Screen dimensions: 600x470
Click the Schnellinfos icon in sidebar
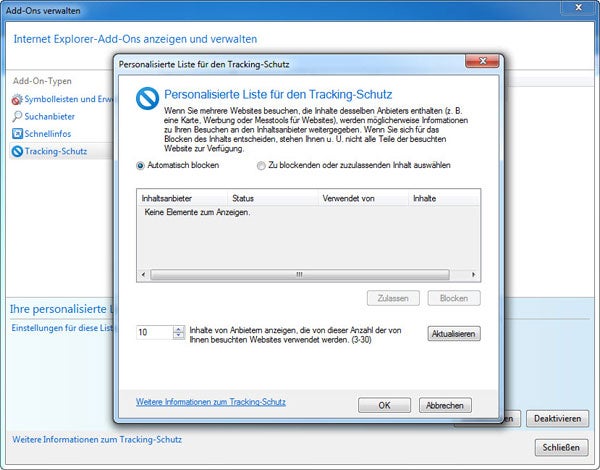tap(17, 134)
